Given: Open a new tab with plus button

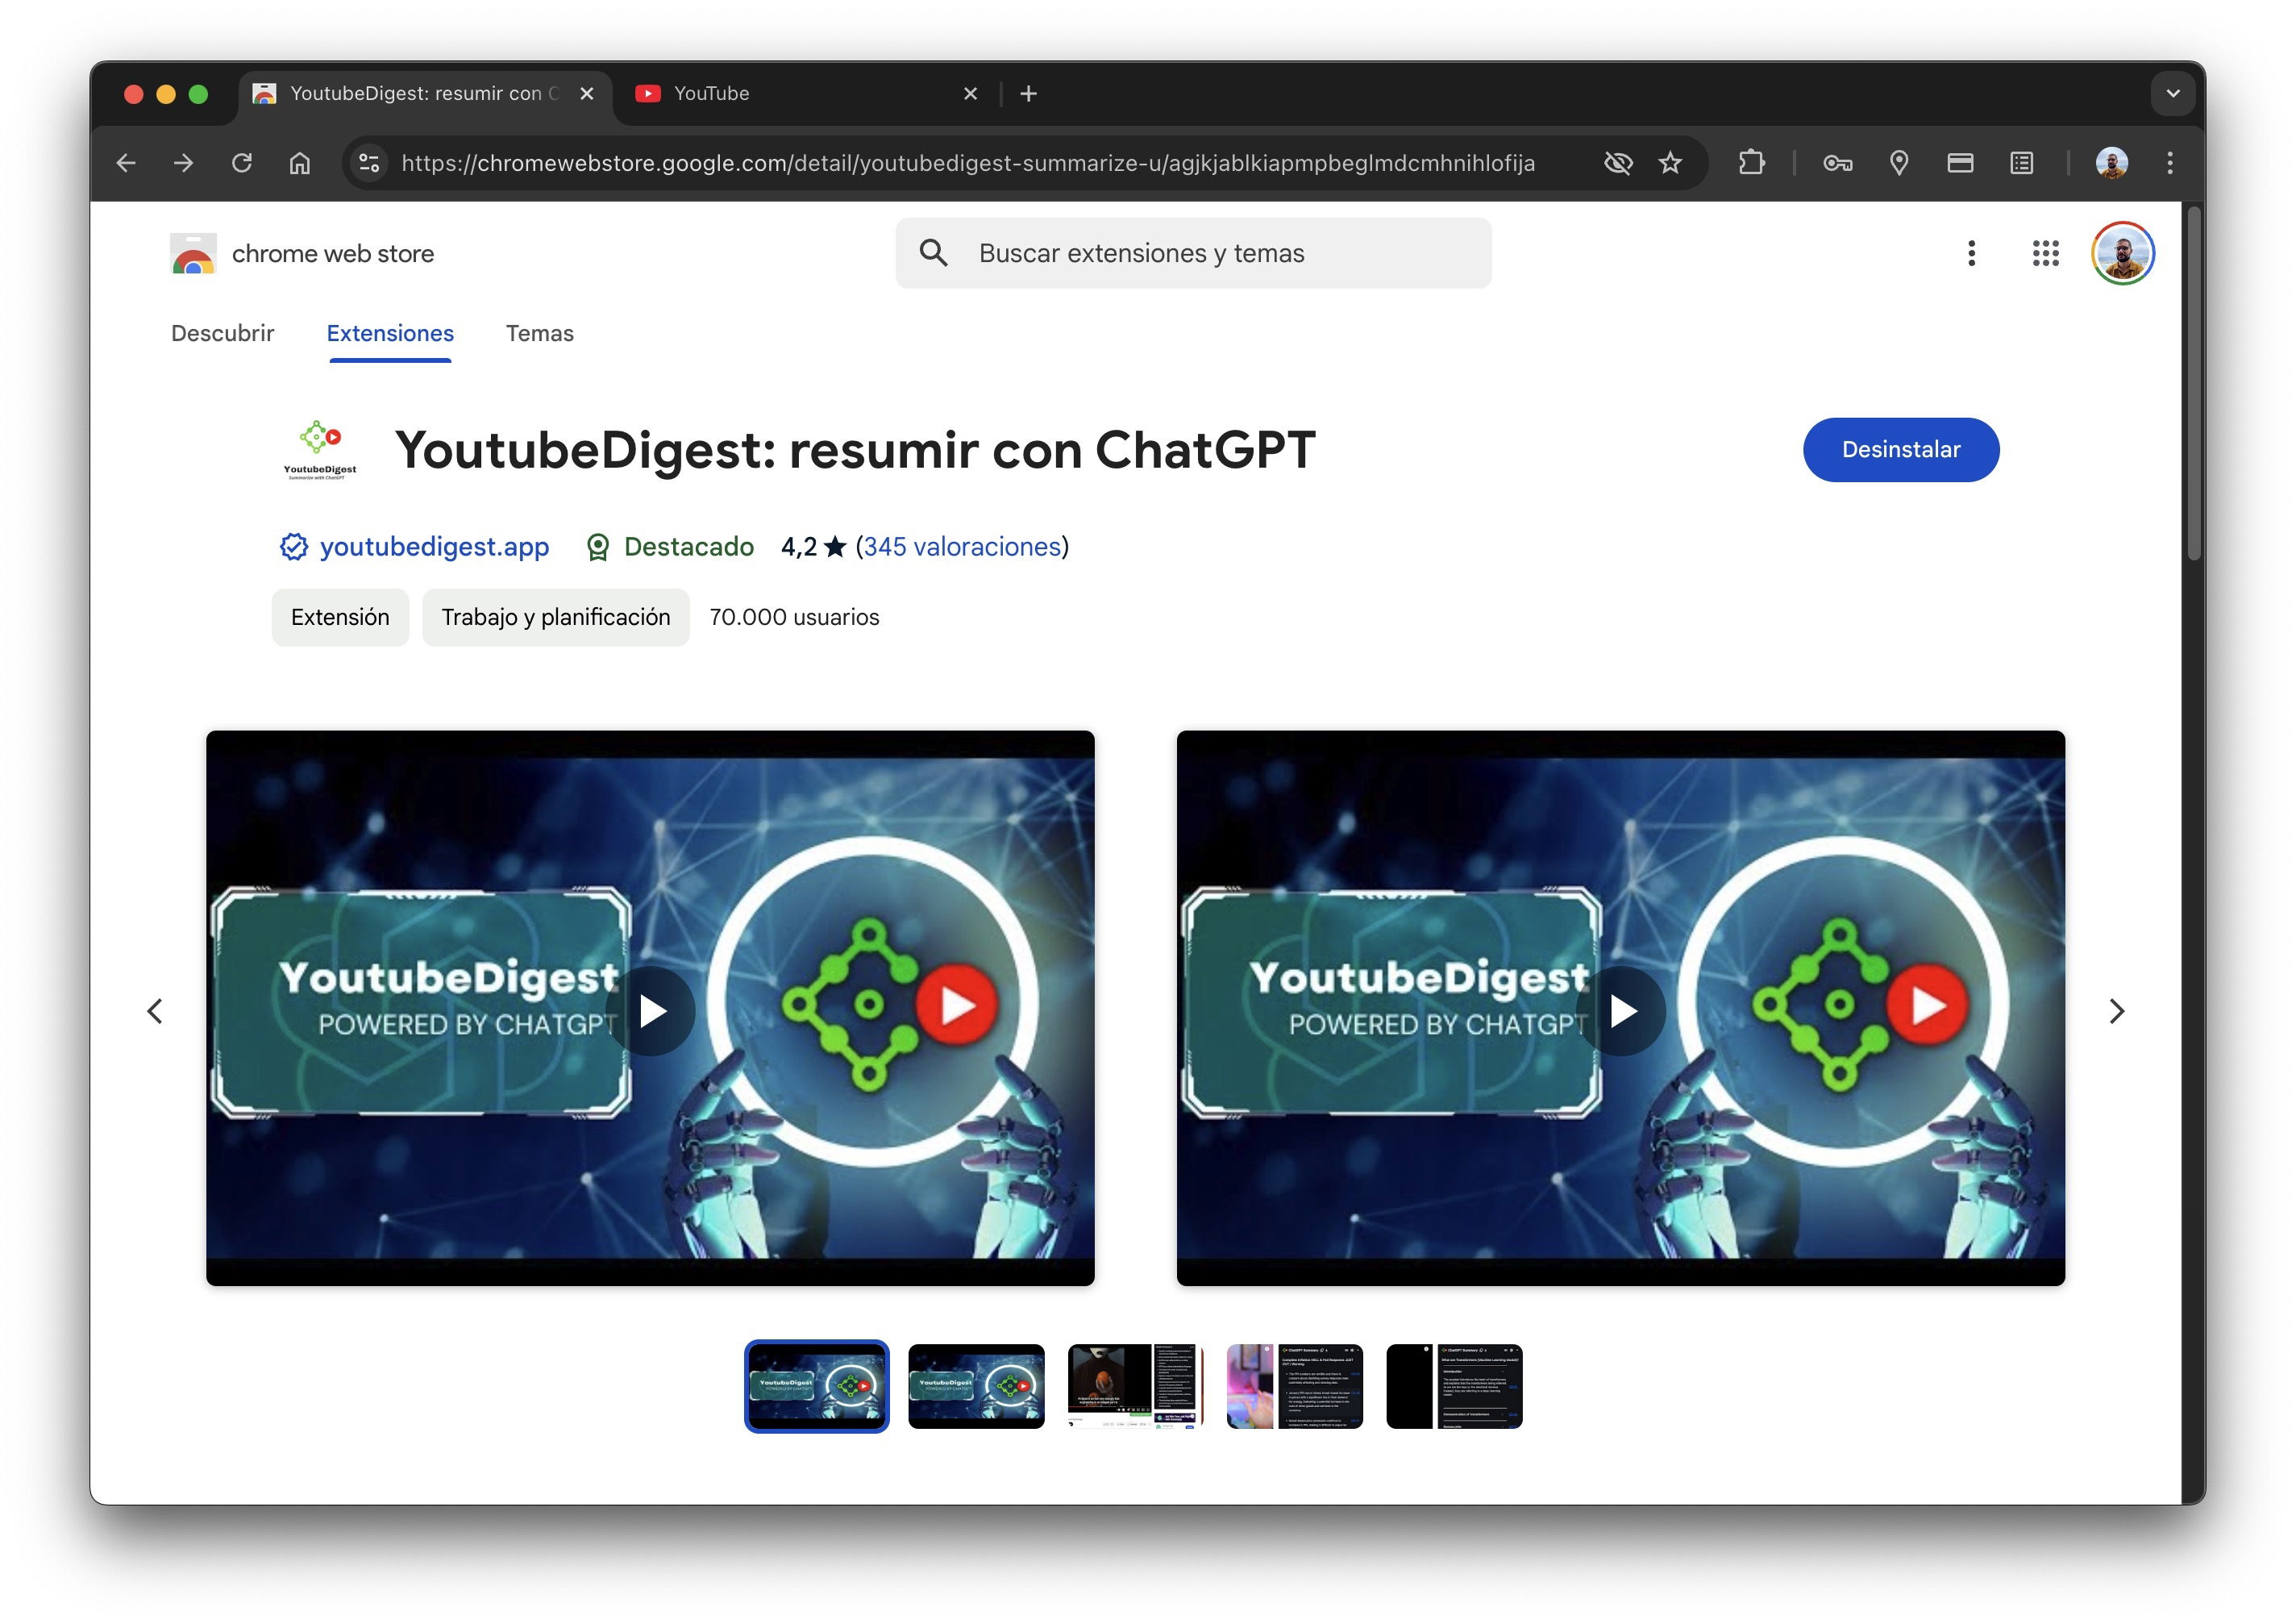Looking at the screenshot, I should click(1028, 93).
